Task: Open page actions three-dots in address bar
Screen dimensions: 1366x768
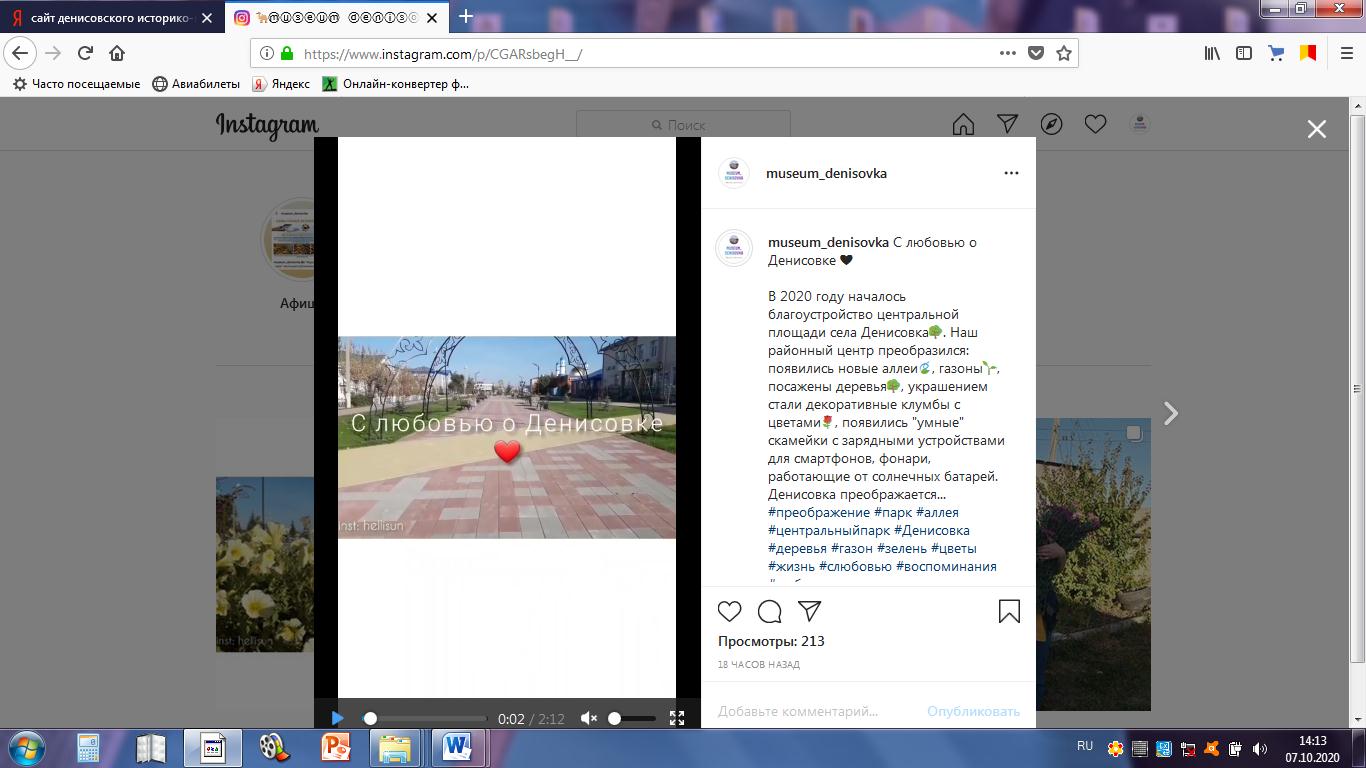Action: 1008,54
